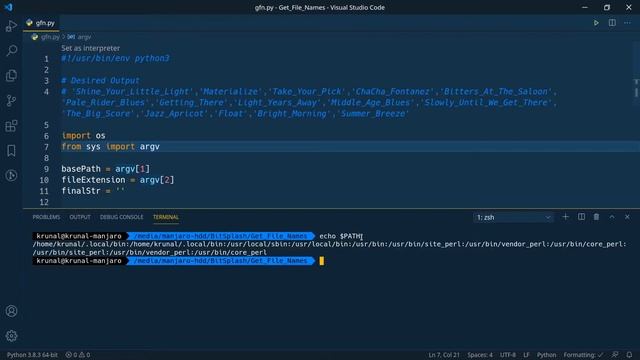Click Ln 7, Col 21 position indicator
The height and width of the screenshot is (360, 640).
coord(444,355)
